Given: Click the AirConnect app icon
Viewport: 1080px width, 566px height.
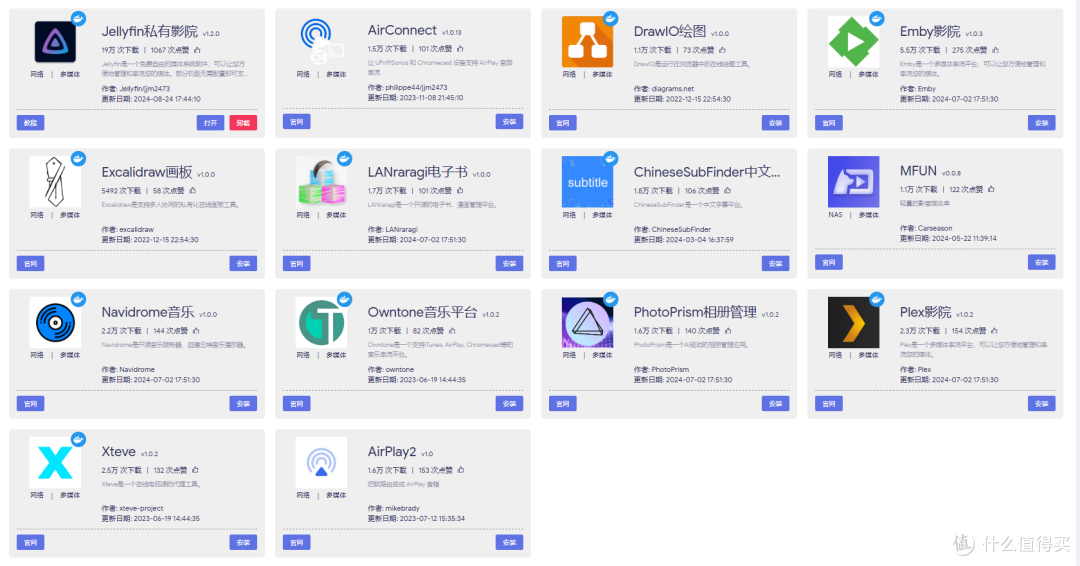Looking at the screenshot, I should coord(321,42).
